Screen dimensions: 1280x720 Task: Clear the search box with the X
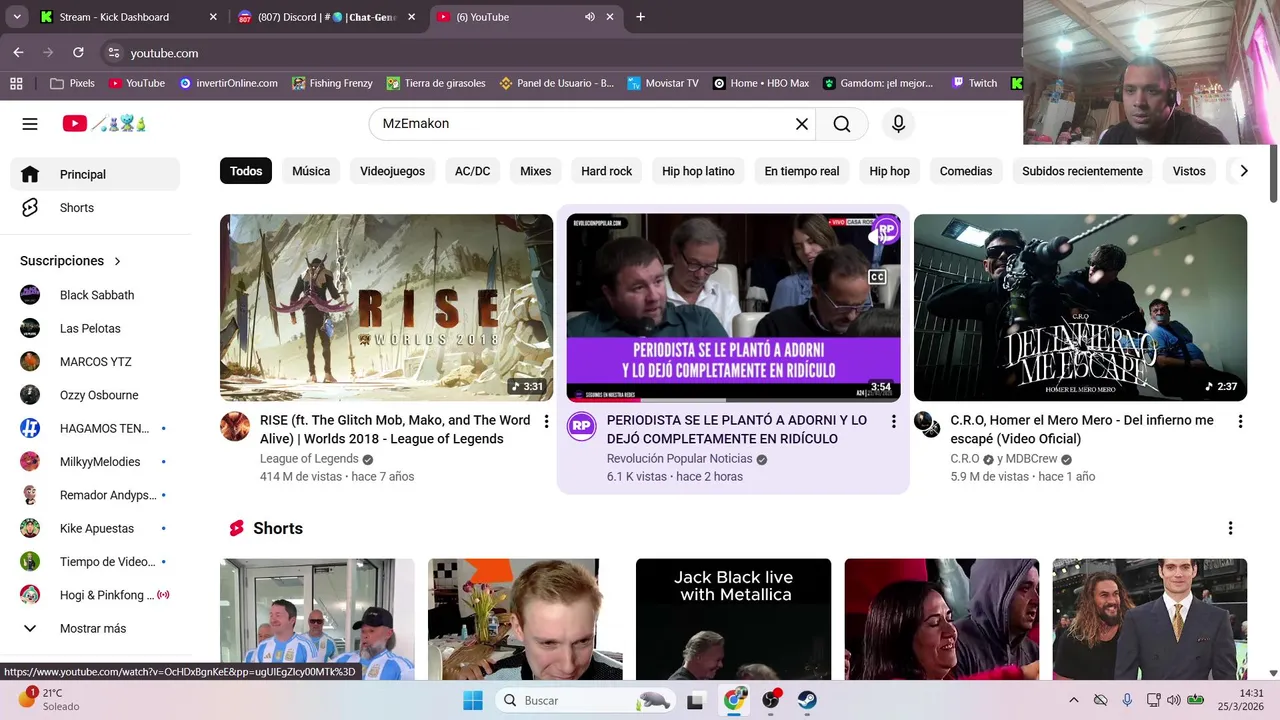[802, 124]
